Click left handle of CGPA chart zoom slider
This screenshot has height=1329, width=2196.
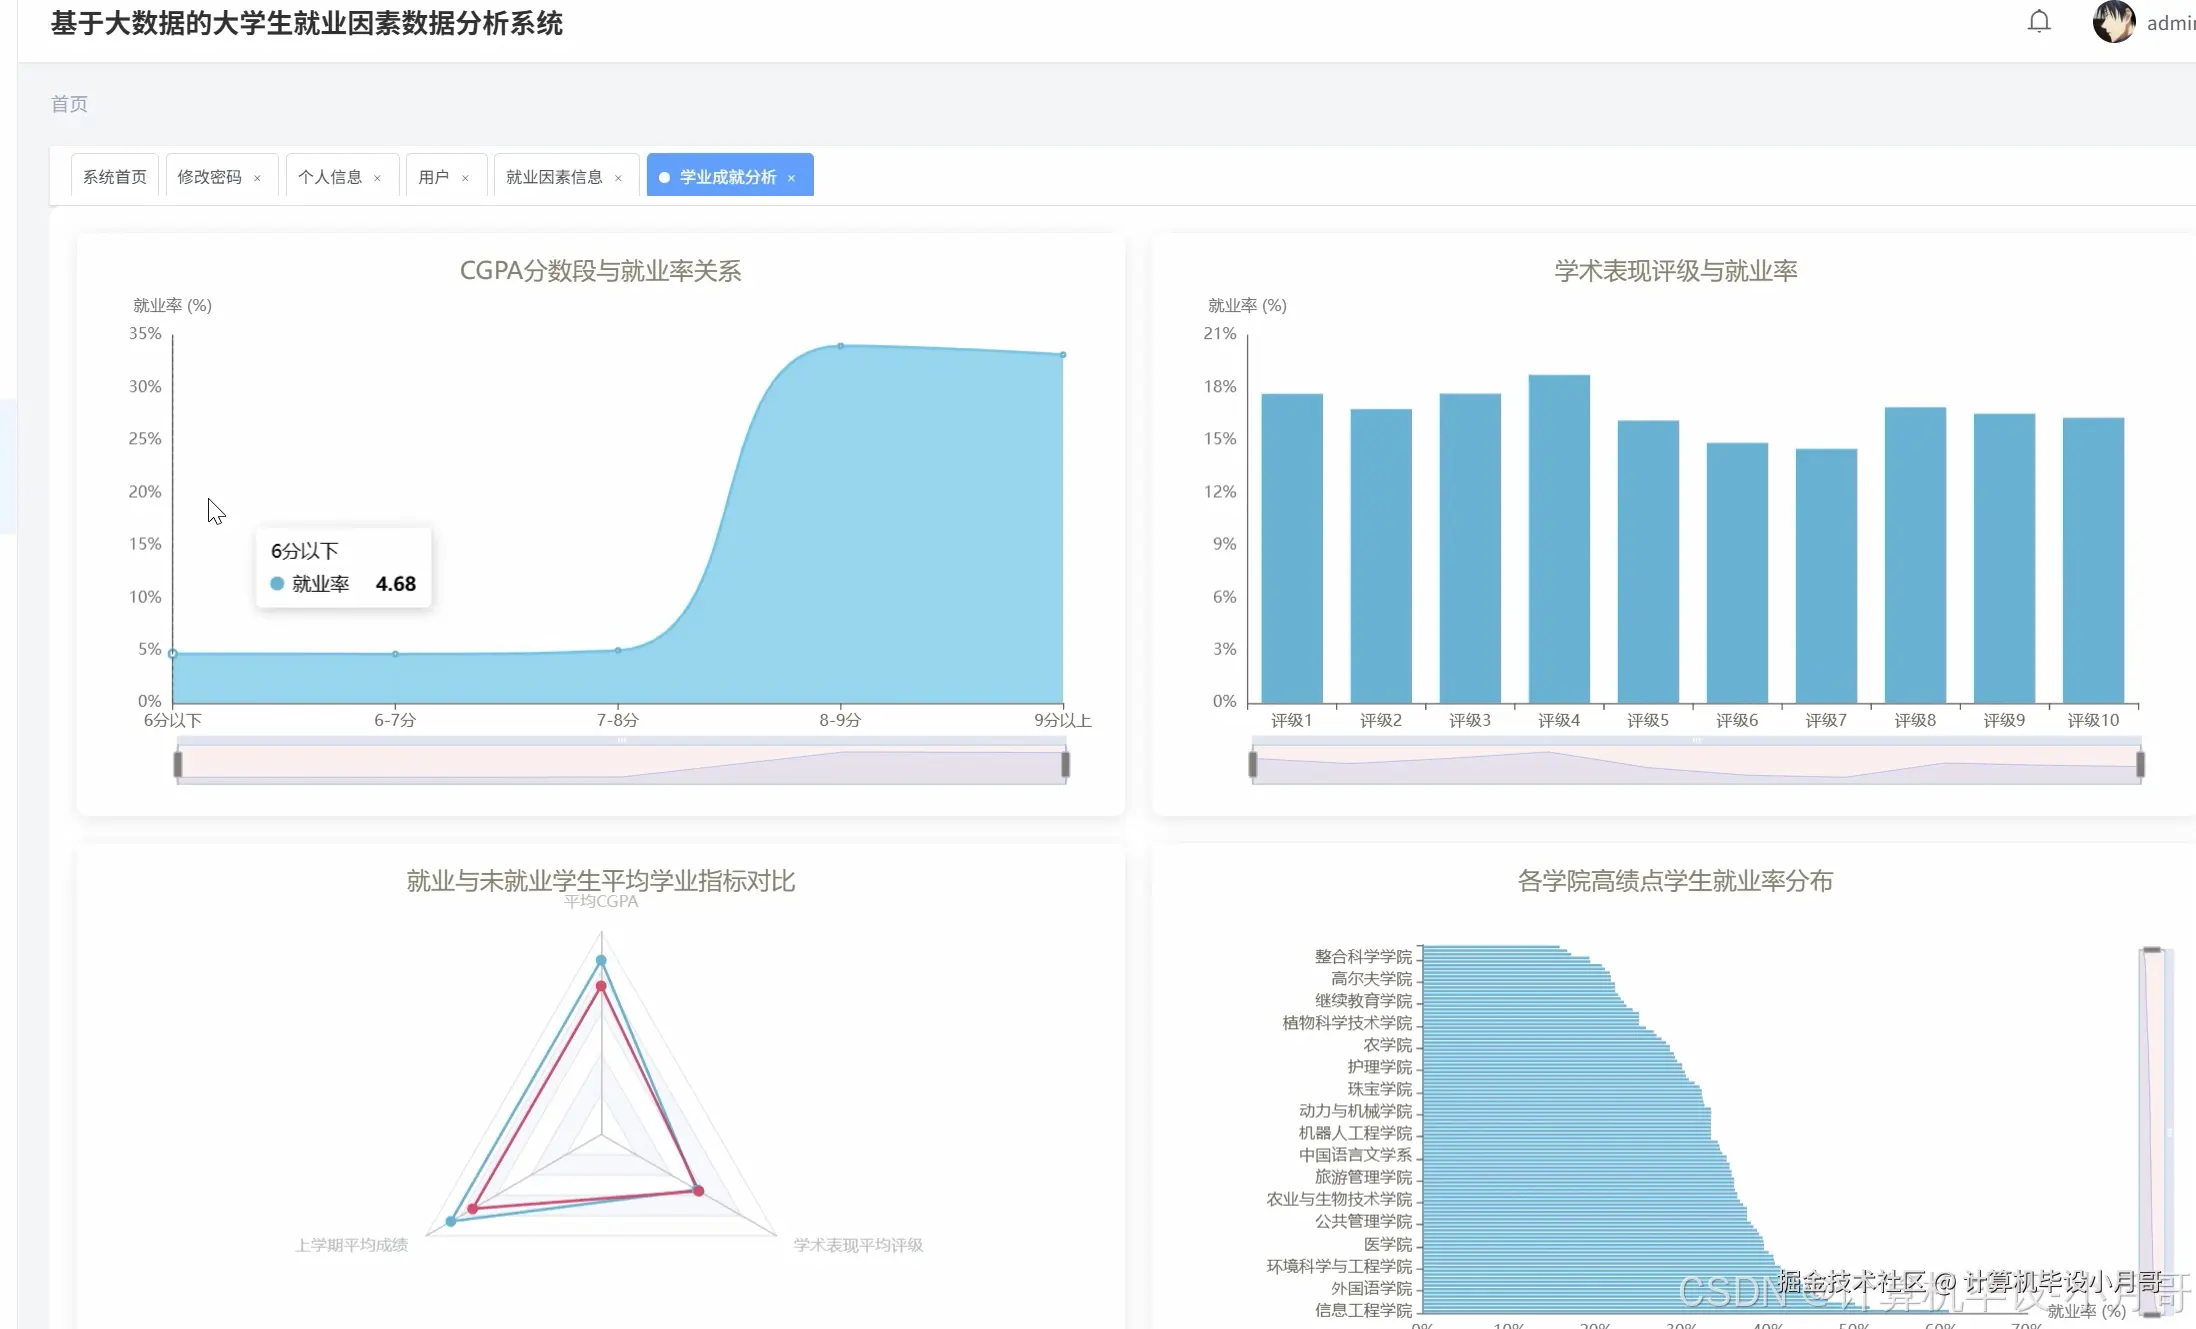(x=178, y=765)
